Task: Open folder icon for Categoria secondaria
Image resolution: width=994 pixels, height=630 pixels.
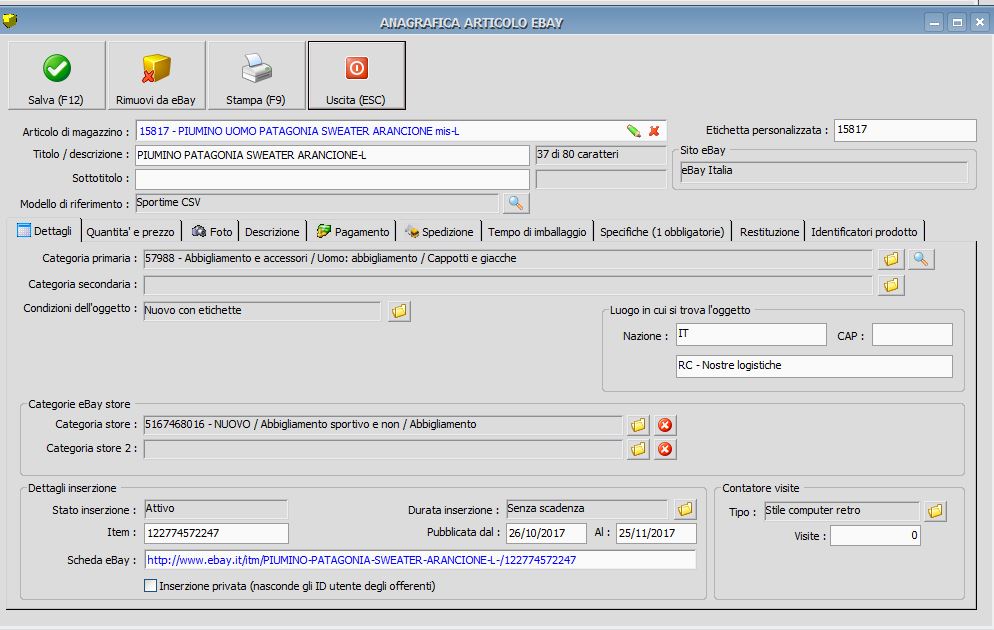Action: coord(891,285)
